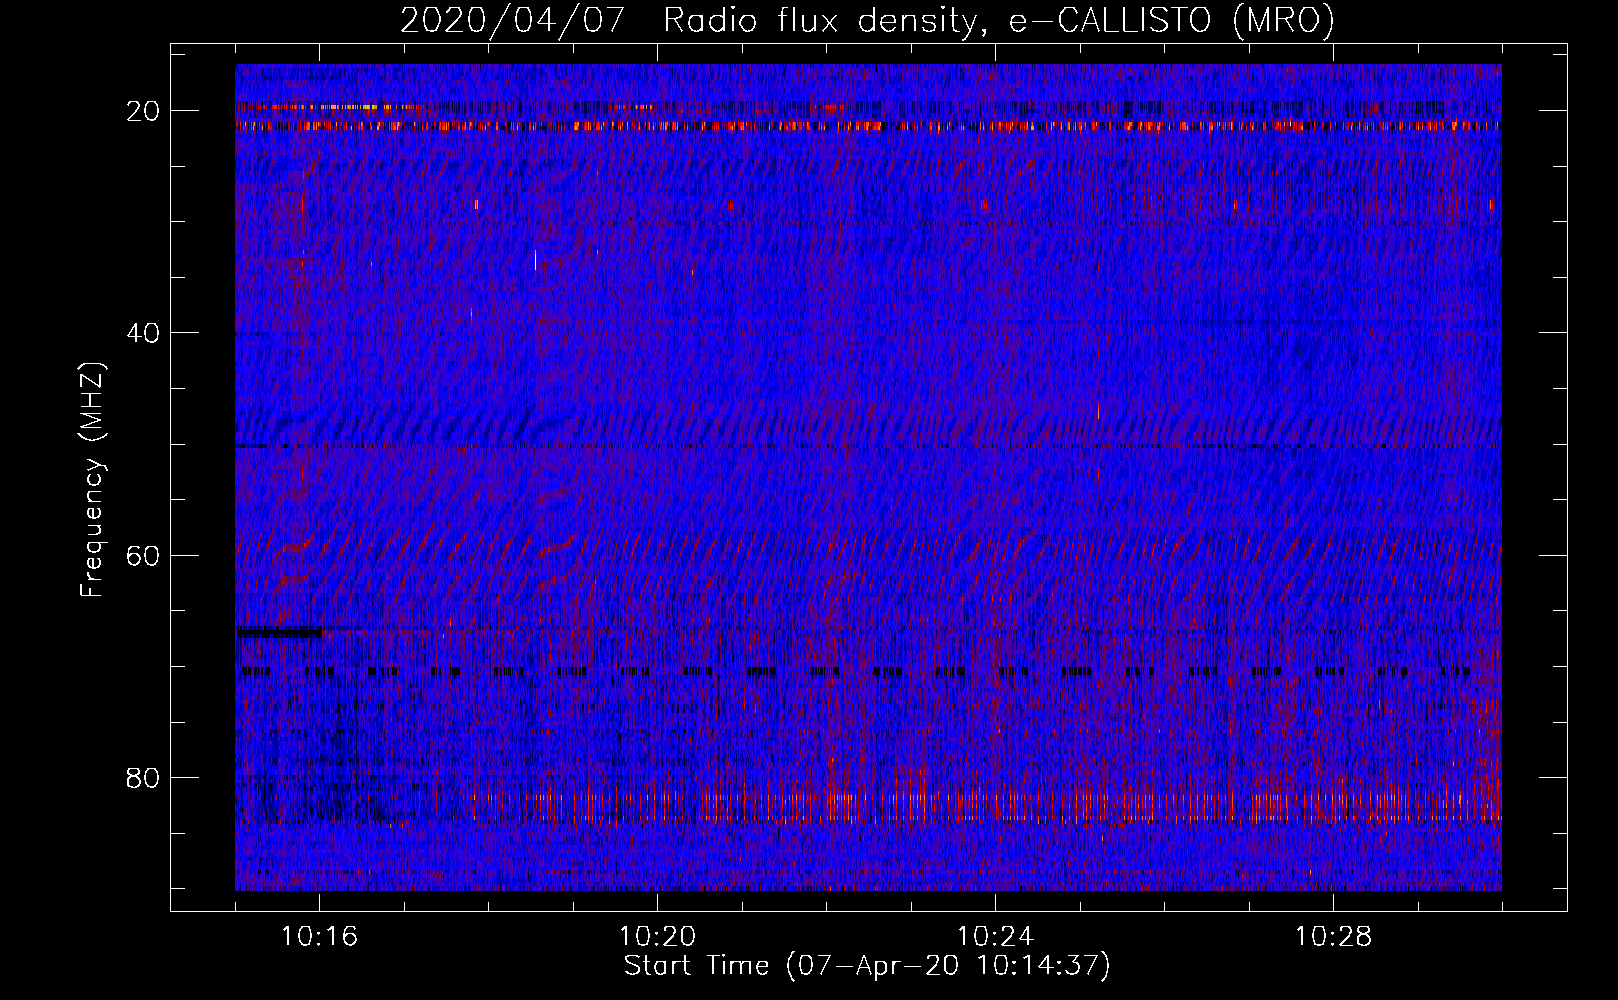Click the '40' frequency tick label
1618x1000 pixels.
point(143,333)
